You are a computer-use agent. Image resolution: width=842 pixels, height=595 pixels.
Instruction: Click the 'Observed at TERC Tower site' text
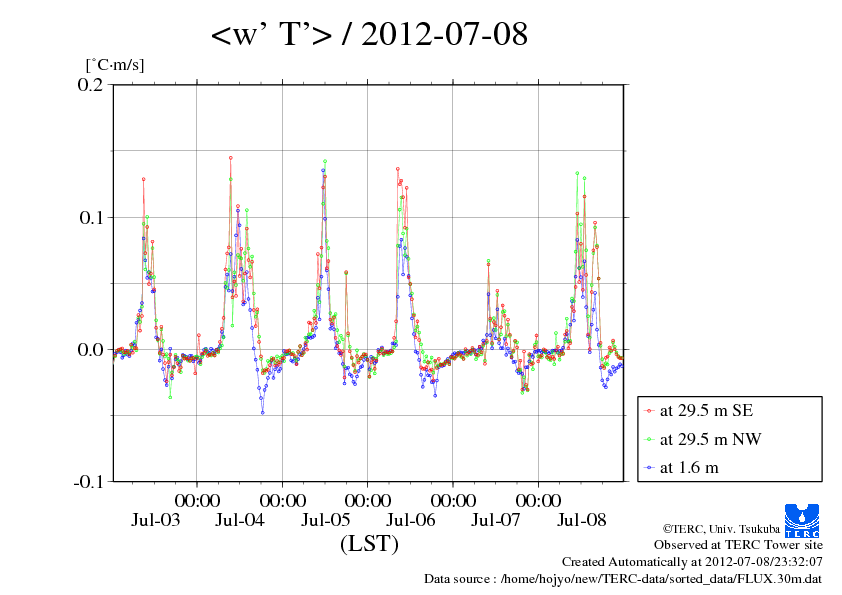(x=738, y=545)
